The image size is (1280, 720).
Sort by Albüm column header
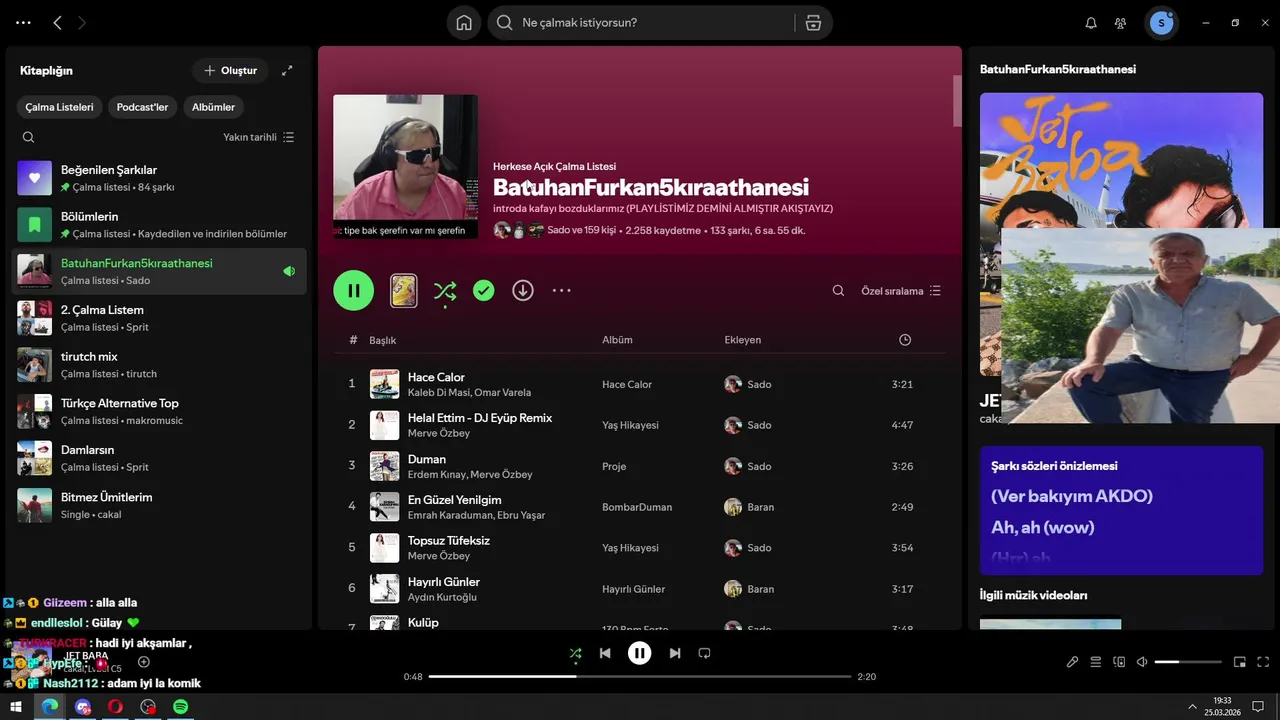pyautogui.click(x=617, y=340)
